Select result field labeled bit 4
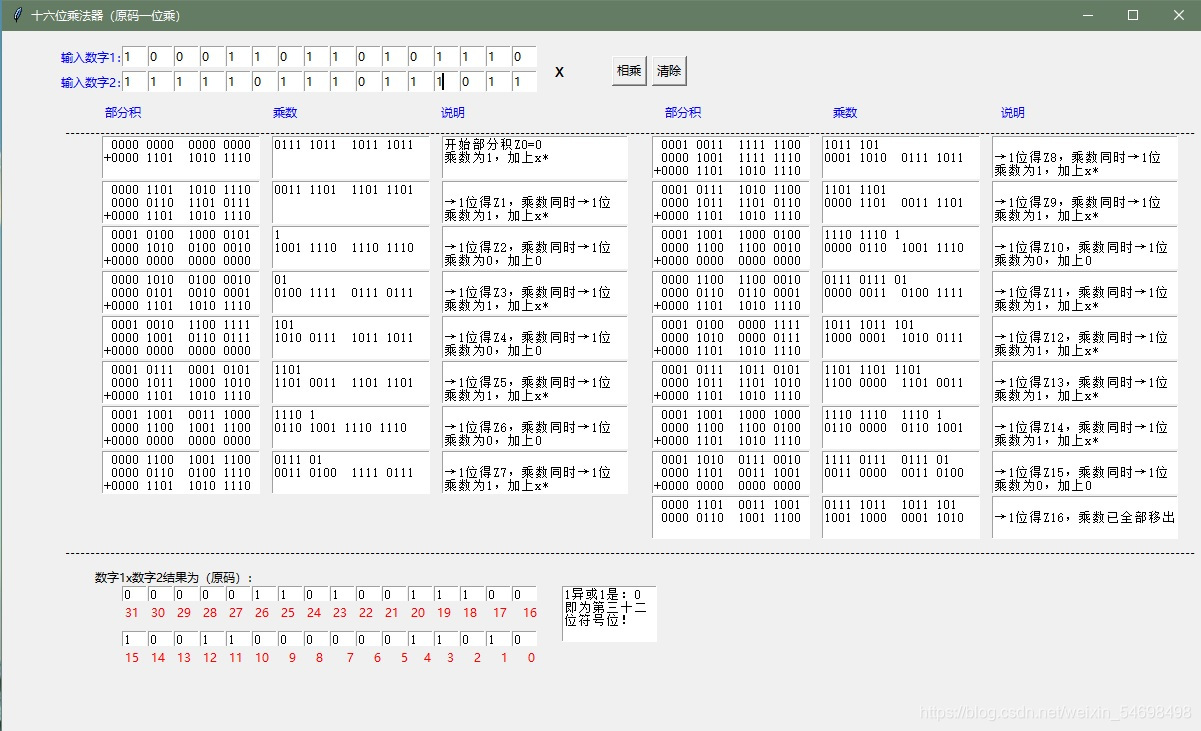The height and width of the screenshot is (731, 1201). (420, 639)
